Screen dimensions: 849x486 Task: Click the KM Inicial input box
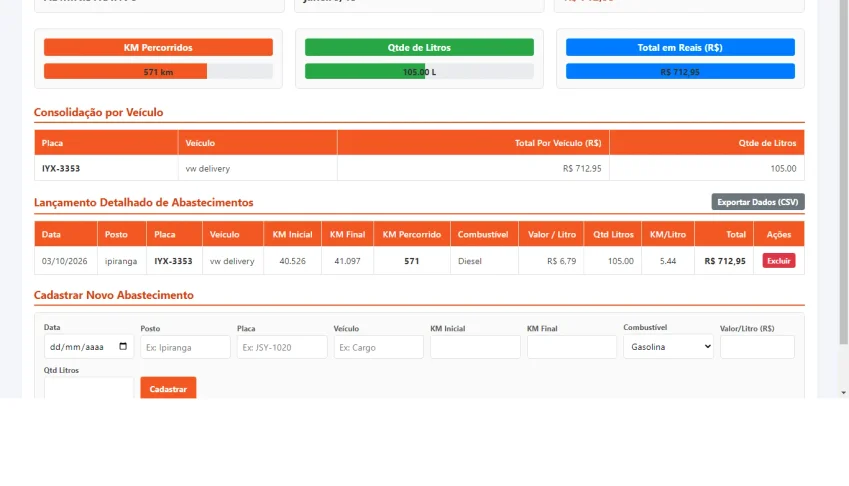475,347
